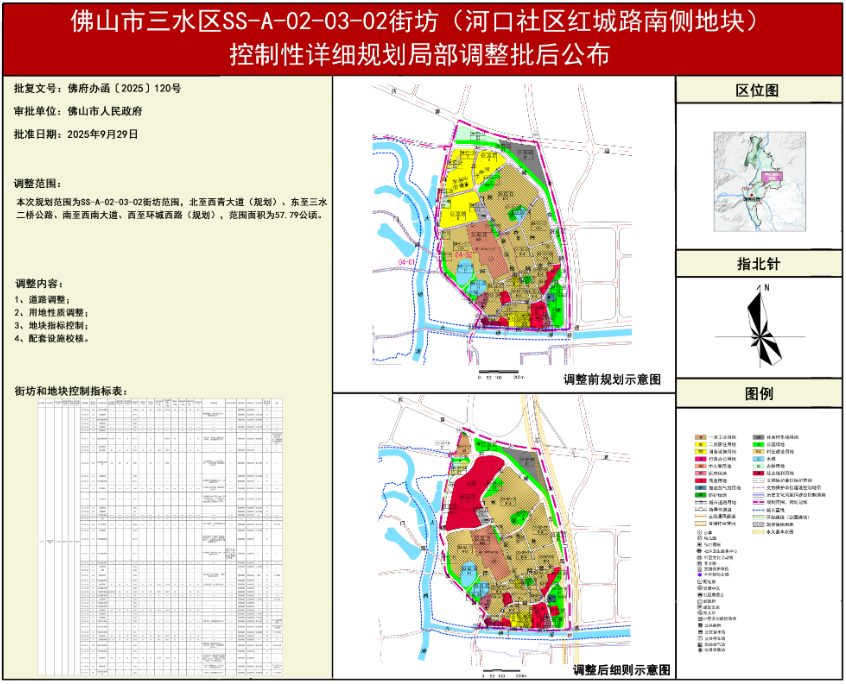Click the 图例 legend section header

[760, 394]
